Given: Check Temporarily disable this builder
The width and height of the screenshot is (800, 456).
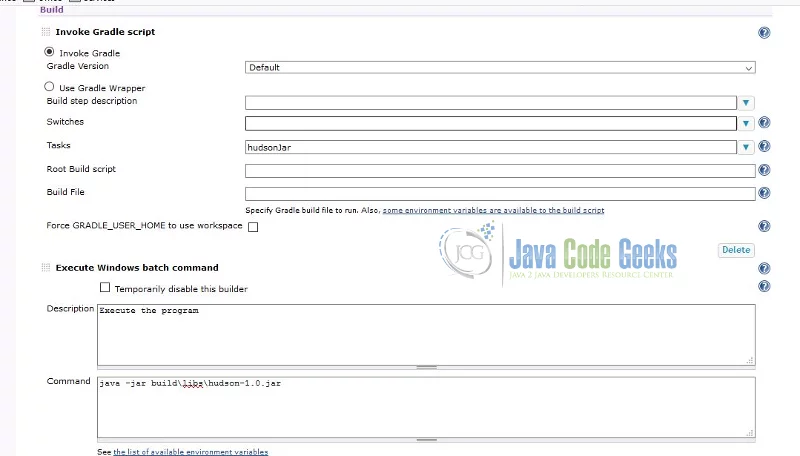Looking at the screenshot, I should [x=105, y=287].
